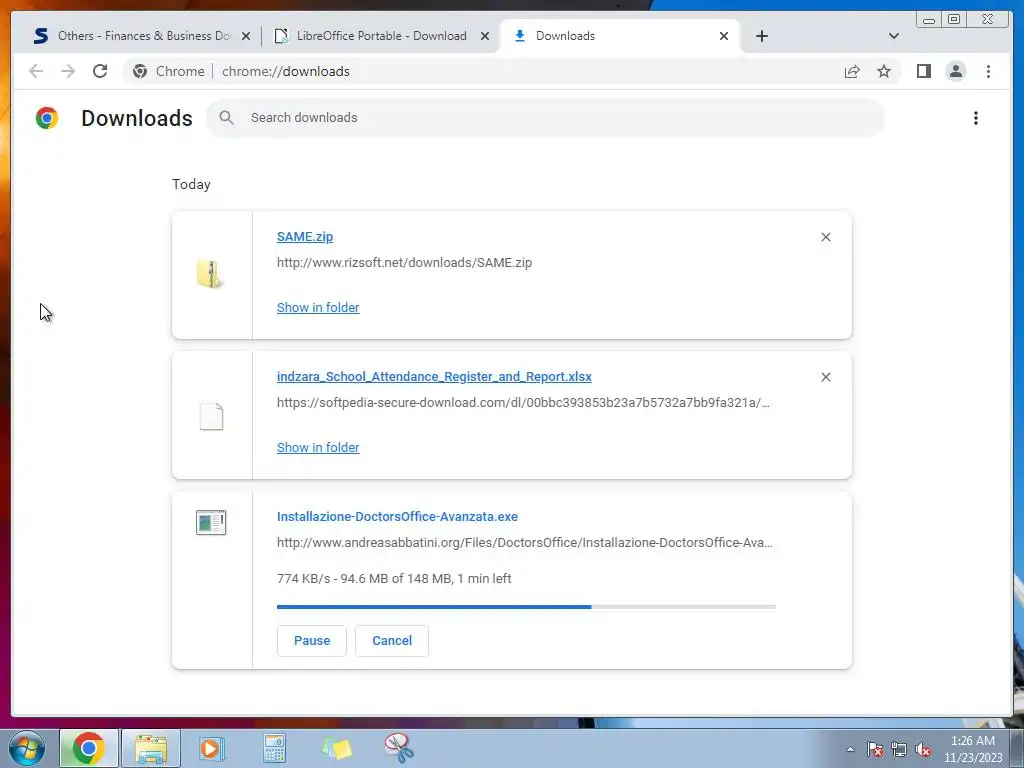Click the browser forward arrow
Screen dimensions: 1024x768
(68, 71)
